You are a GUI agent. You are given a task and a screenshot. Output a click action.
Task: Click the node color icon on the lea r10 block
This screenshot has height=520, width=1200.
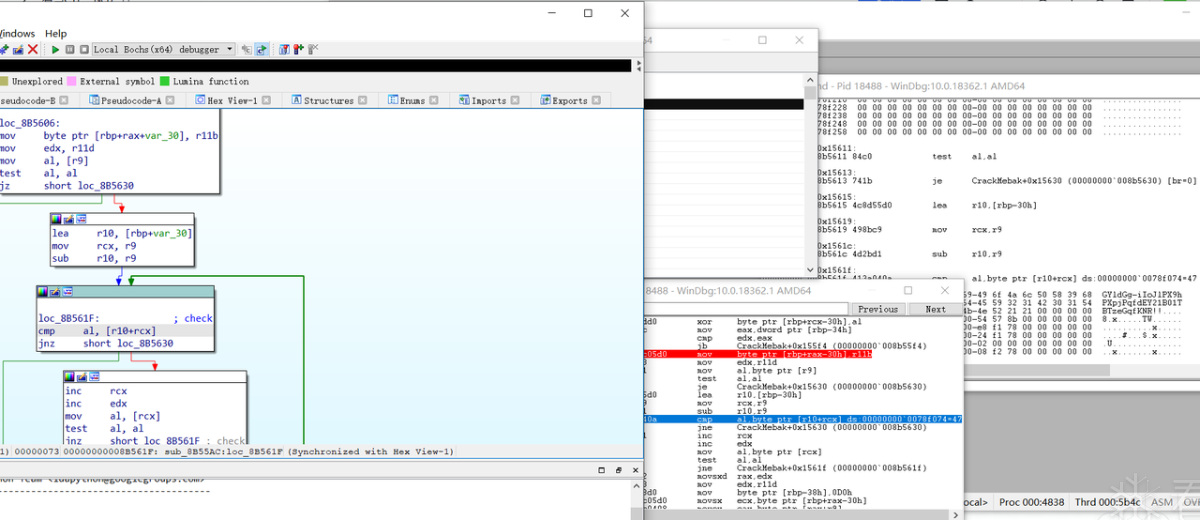pos(57,218)
